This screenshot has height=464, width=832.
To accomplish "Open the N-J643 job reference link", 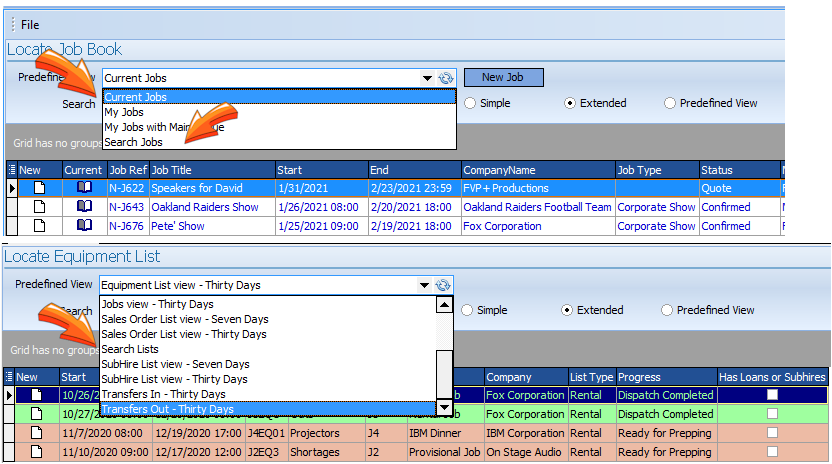I will (x=126, y=207).
